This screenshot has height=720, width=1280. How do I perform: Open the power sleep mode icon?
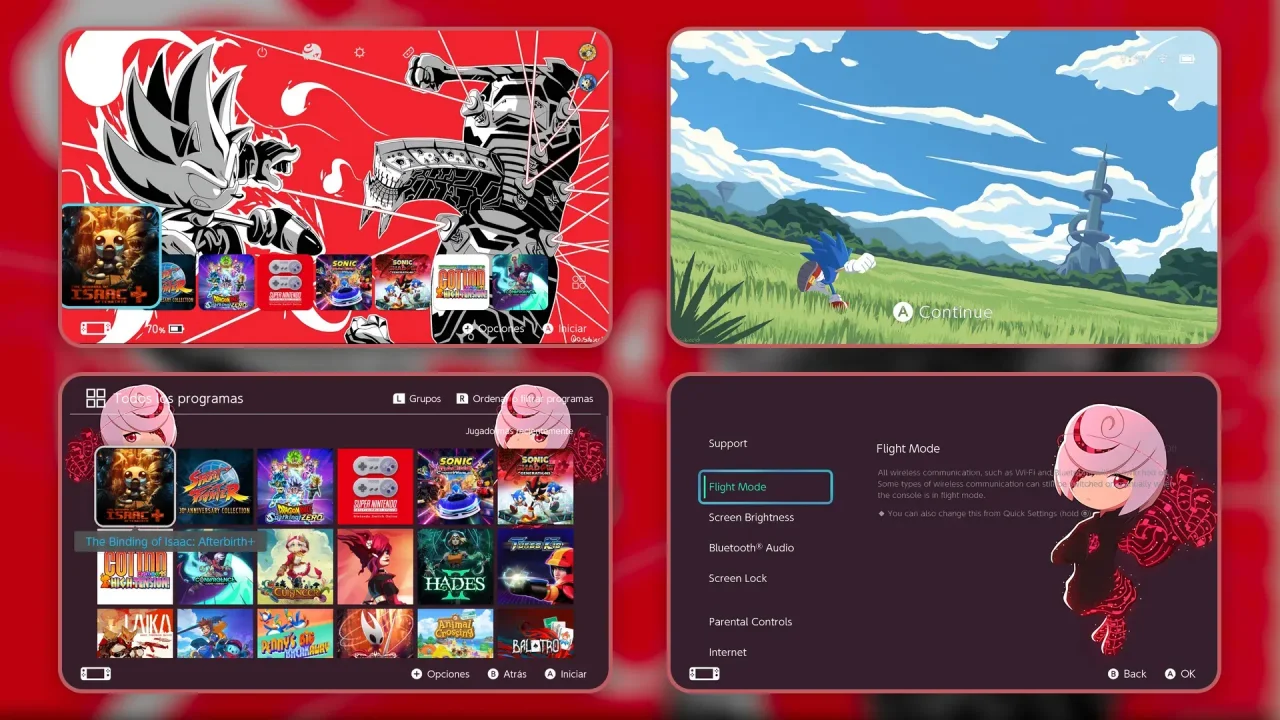[263, 52]
